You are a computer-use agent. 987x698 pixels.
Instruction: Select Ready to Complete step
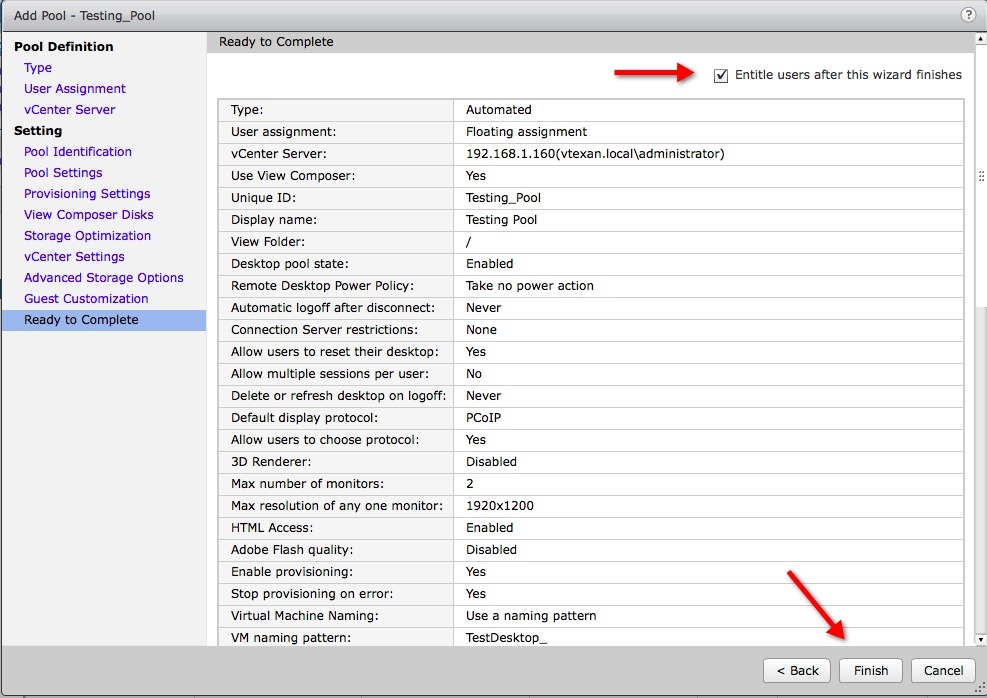tap(81, 320)
